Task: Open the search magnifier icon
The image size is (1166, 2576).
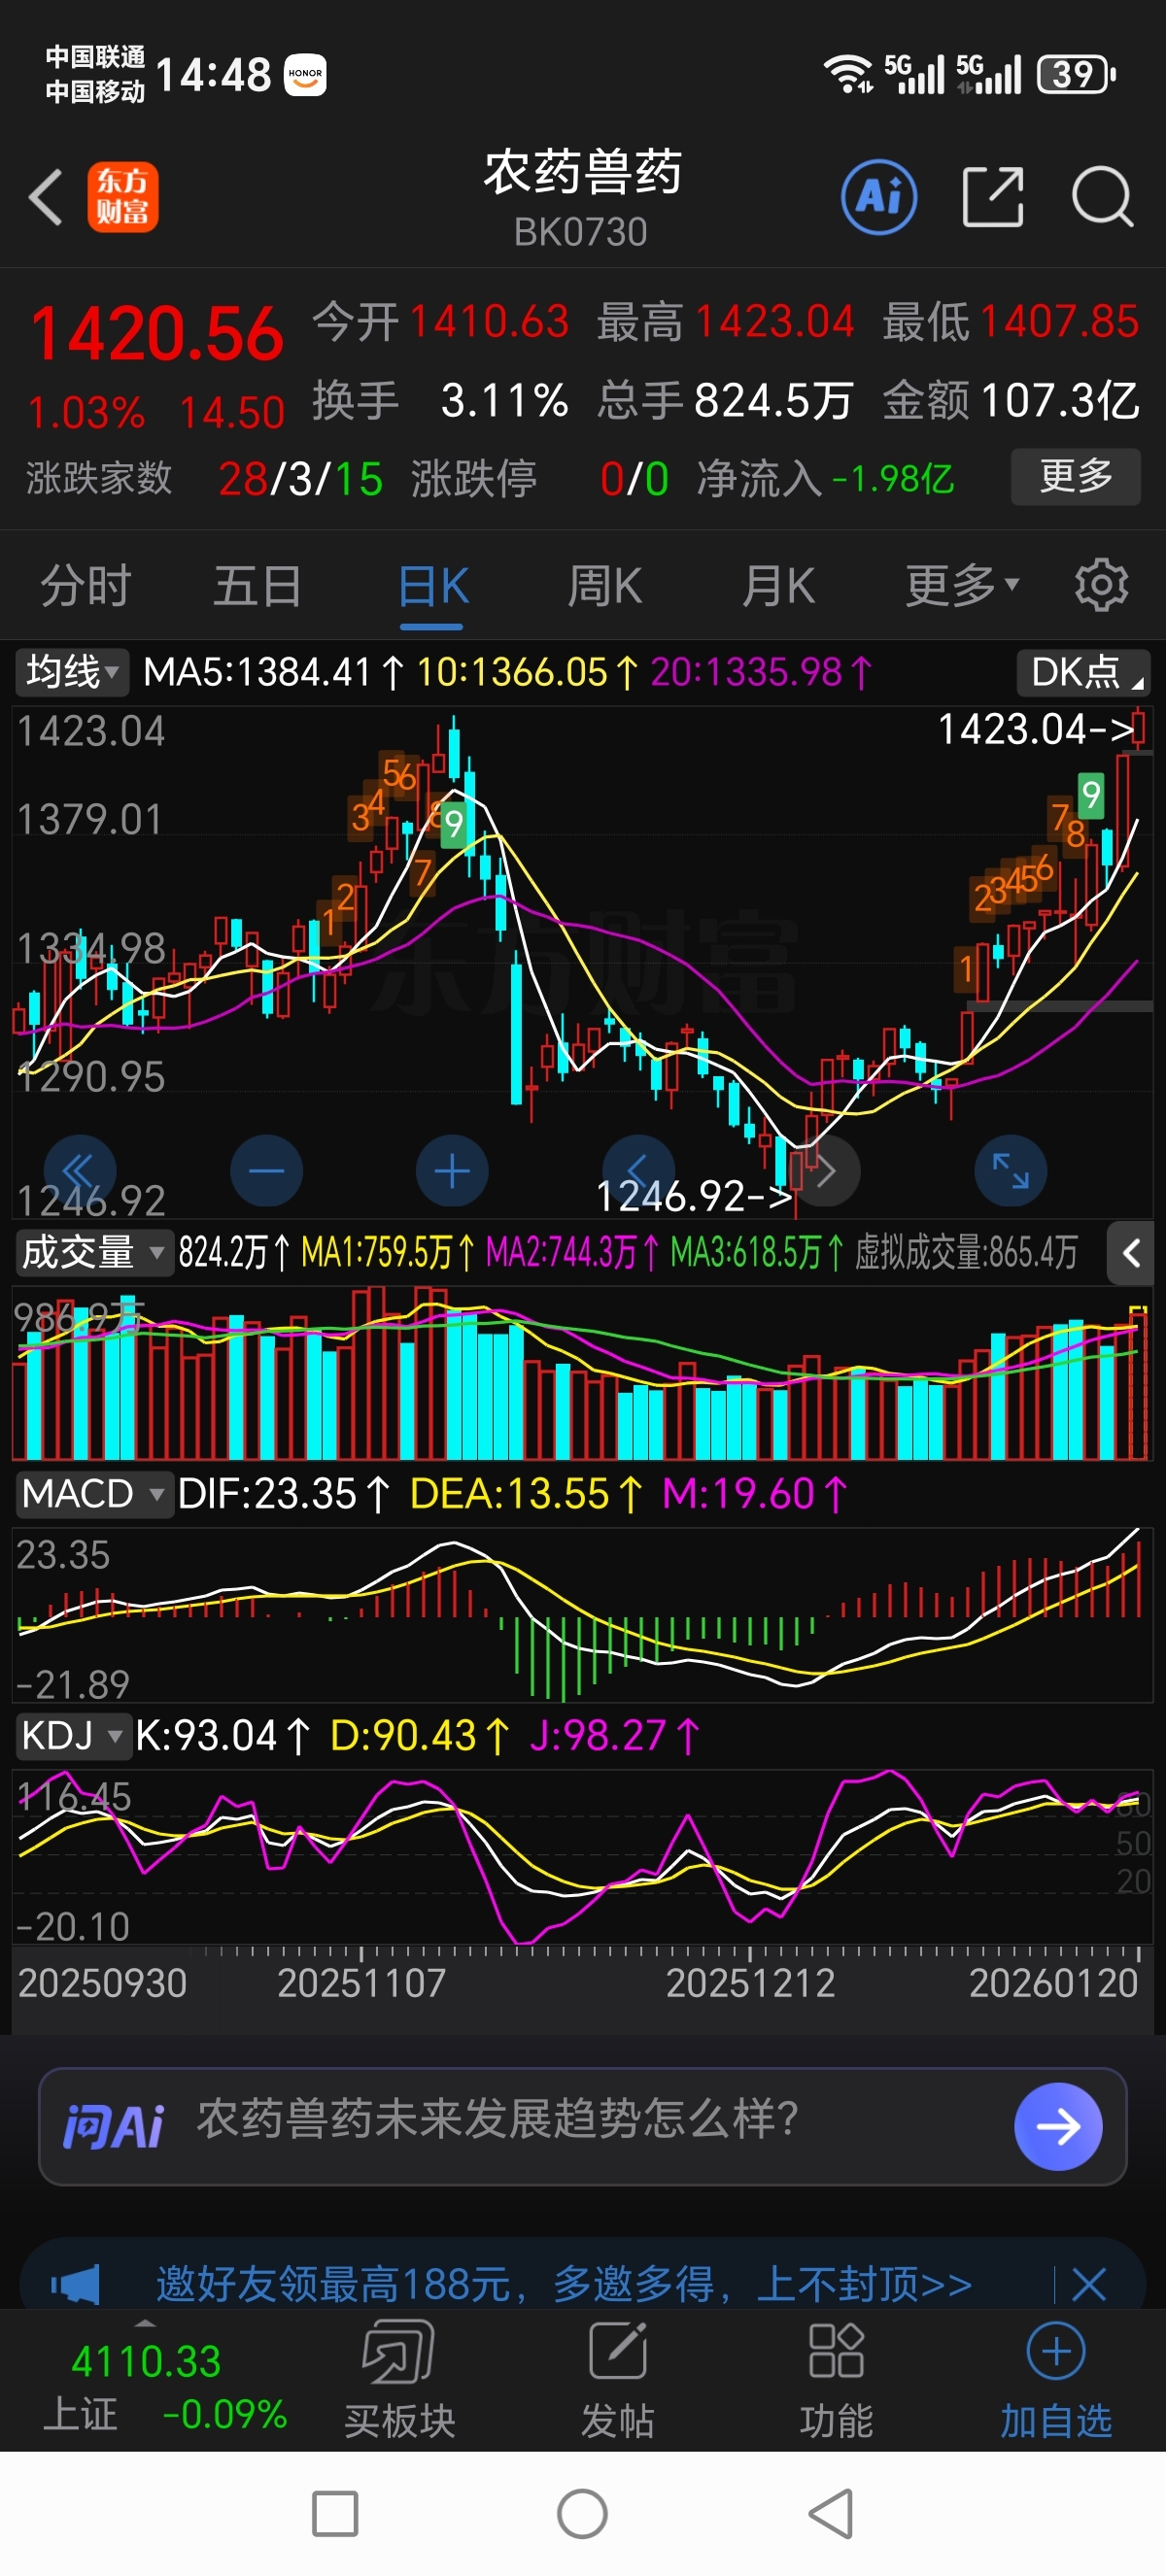Action: click(x=1102, y=196)
